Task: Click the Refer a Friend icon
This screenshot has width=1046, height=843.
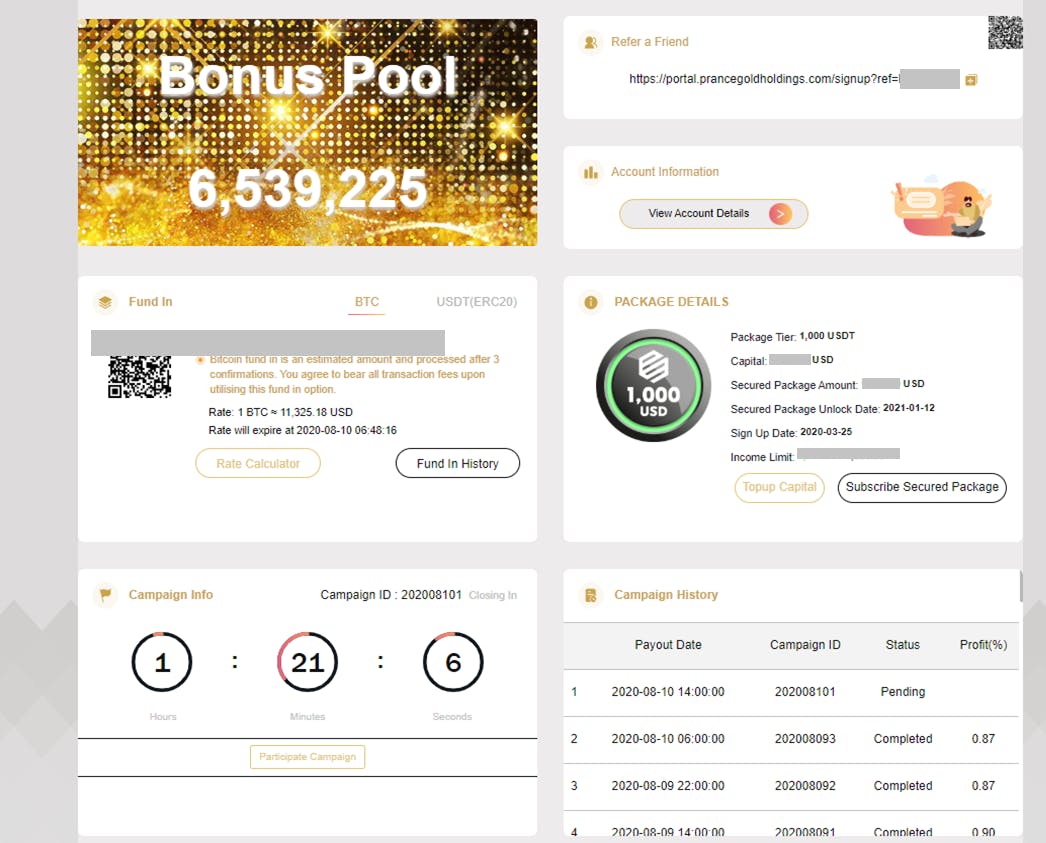Action: tap(591, 42)
